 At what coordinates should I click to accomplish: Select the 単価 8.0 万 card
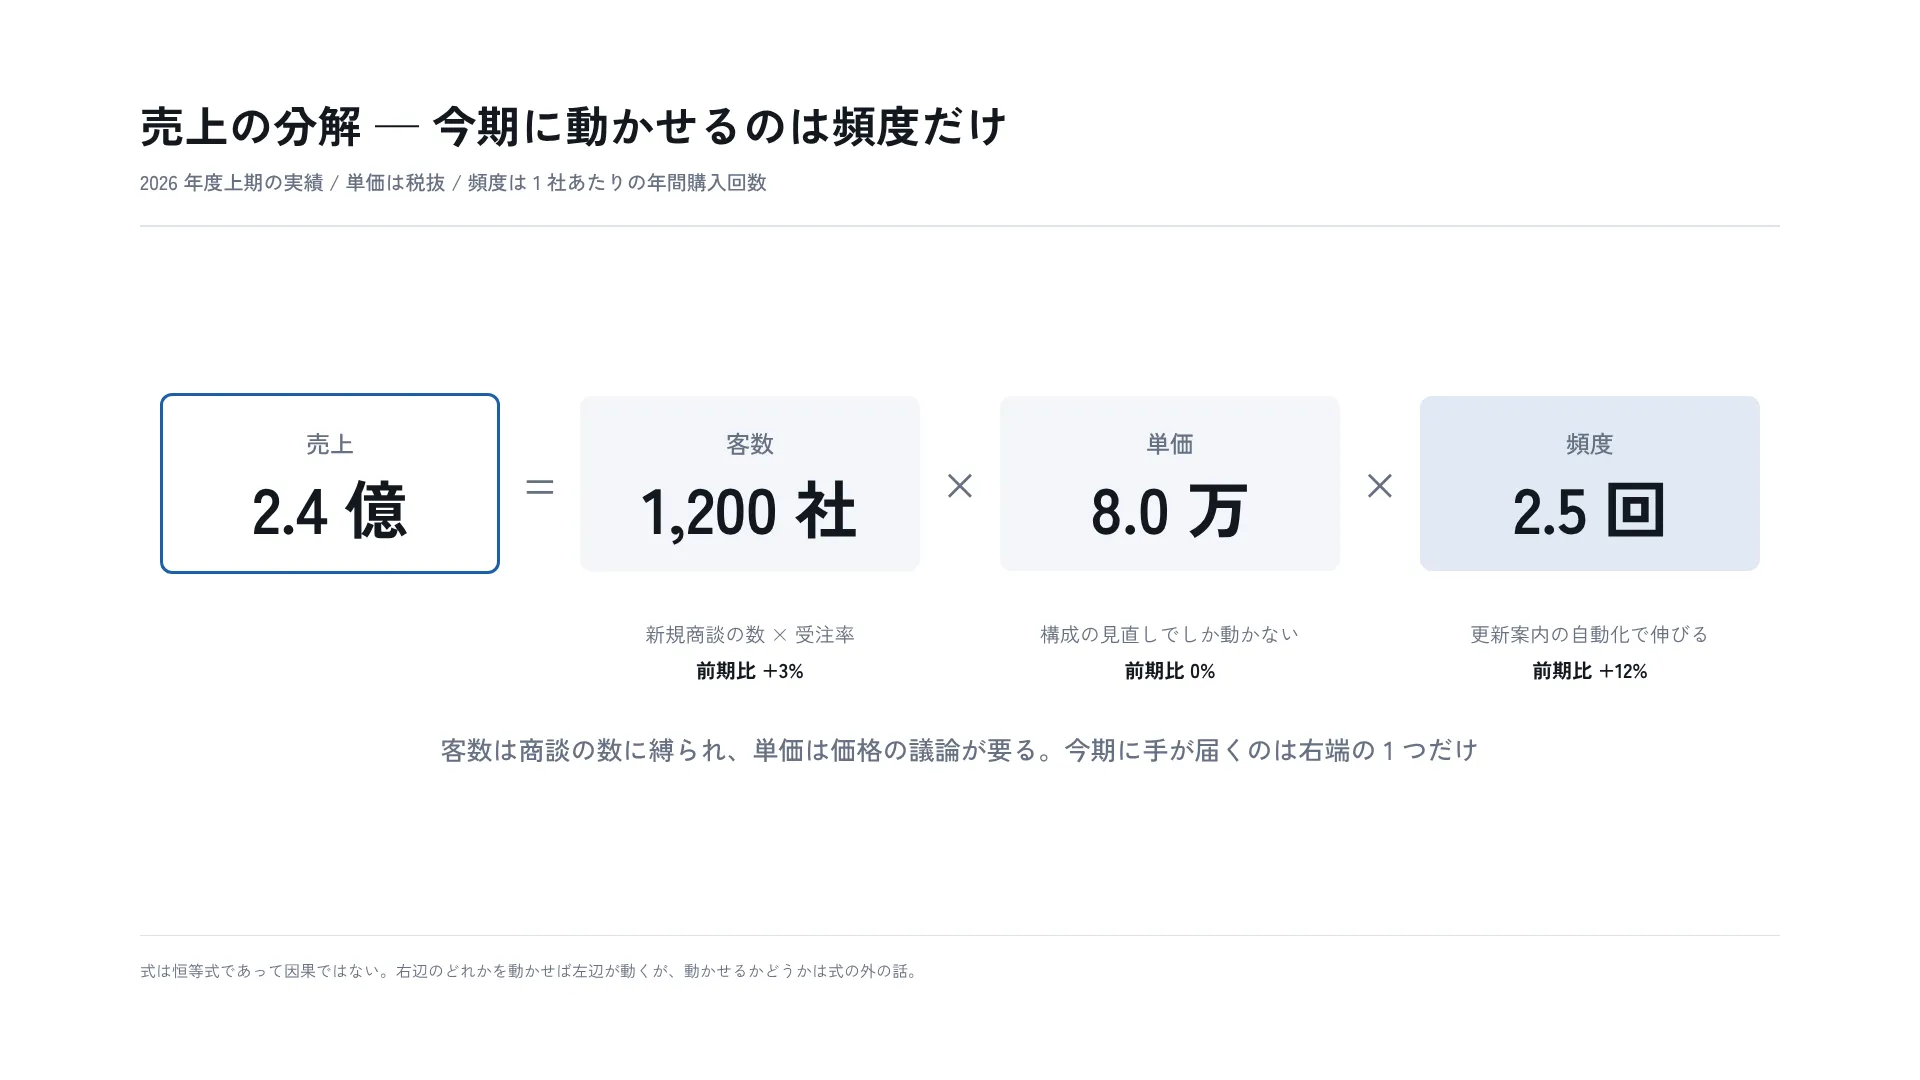1170,483
